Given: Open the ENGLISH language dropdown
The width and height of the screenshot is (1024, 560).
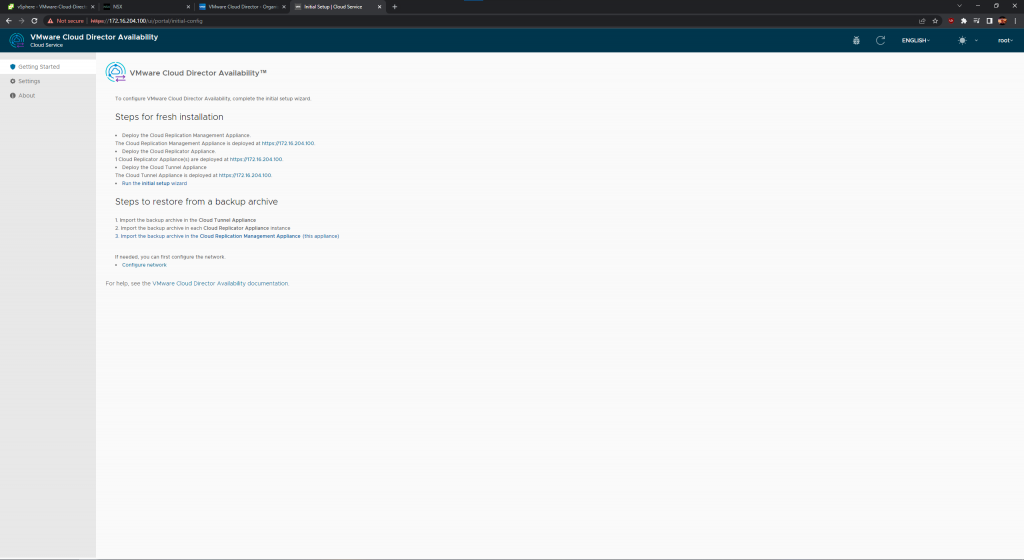Looking at the screenshot, I should coord(916,40).
